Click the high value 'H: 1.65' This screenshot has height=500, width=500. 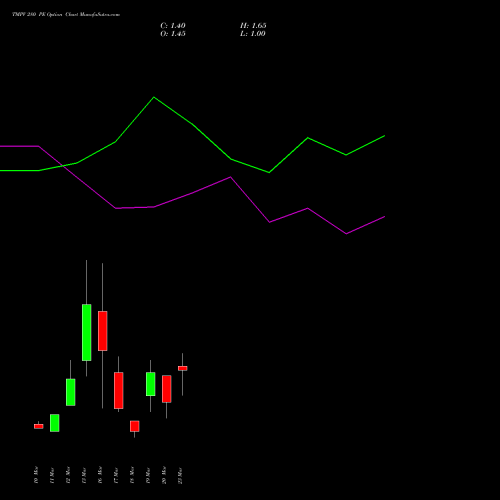pyautogui.click(x=253, y=26)
